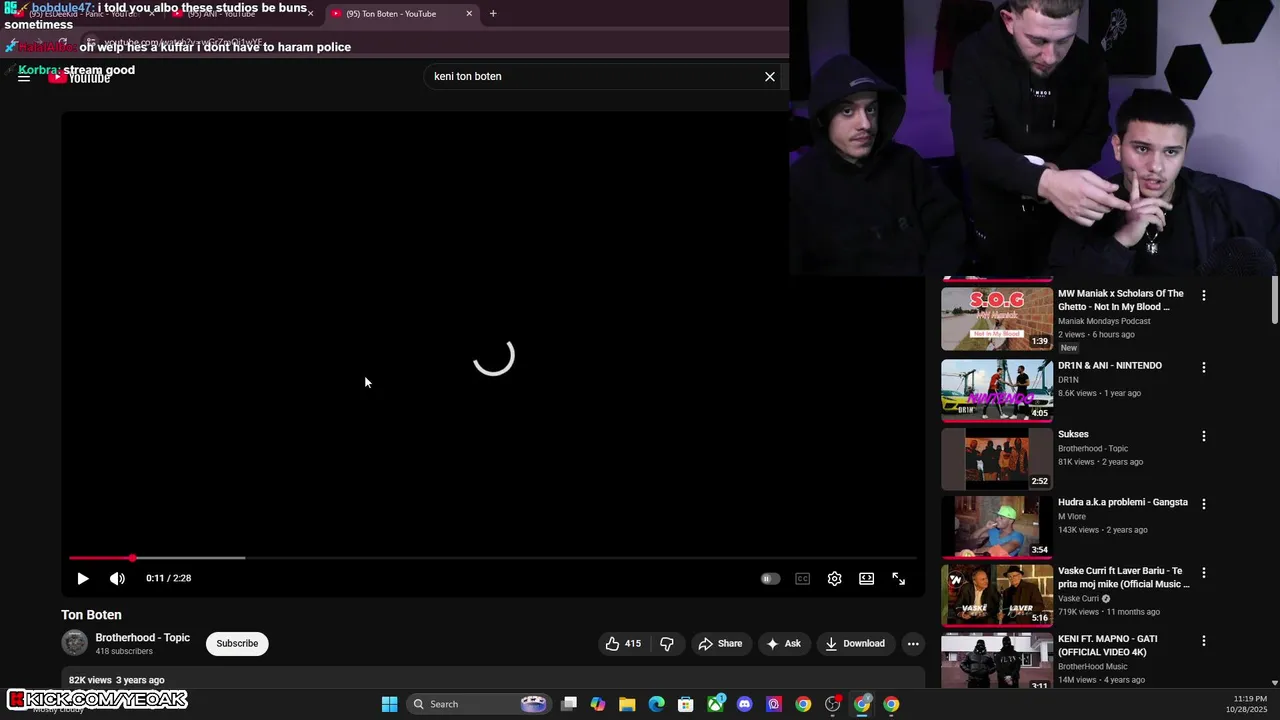This screenshot has width=1280, height=720.
Task: Go to YouTube home via logo
Action: coord(80,78)
